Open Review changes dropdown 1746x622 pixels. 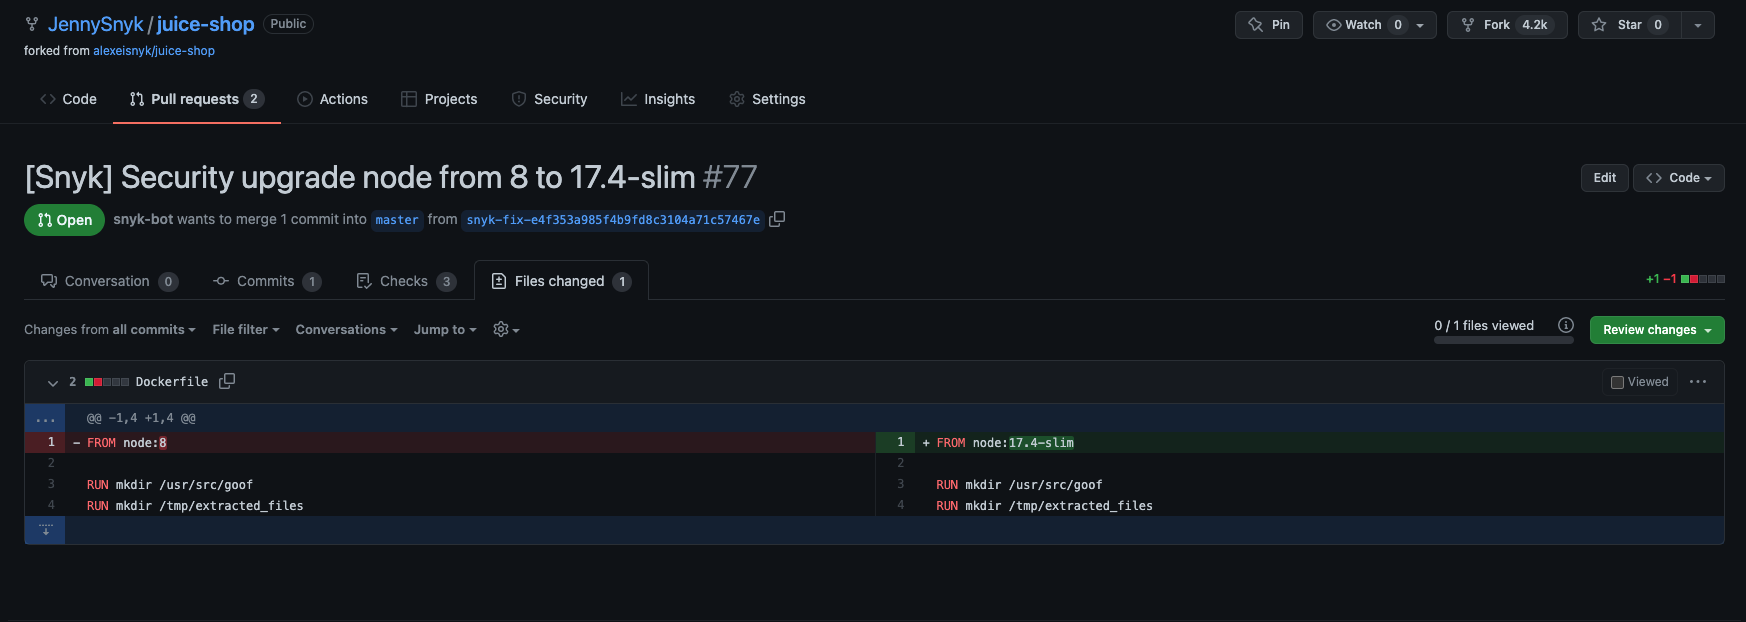[x=1657, y=330]
